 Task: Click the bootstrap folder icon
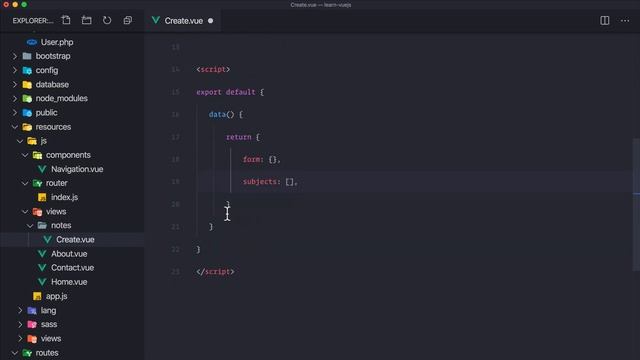27,56
